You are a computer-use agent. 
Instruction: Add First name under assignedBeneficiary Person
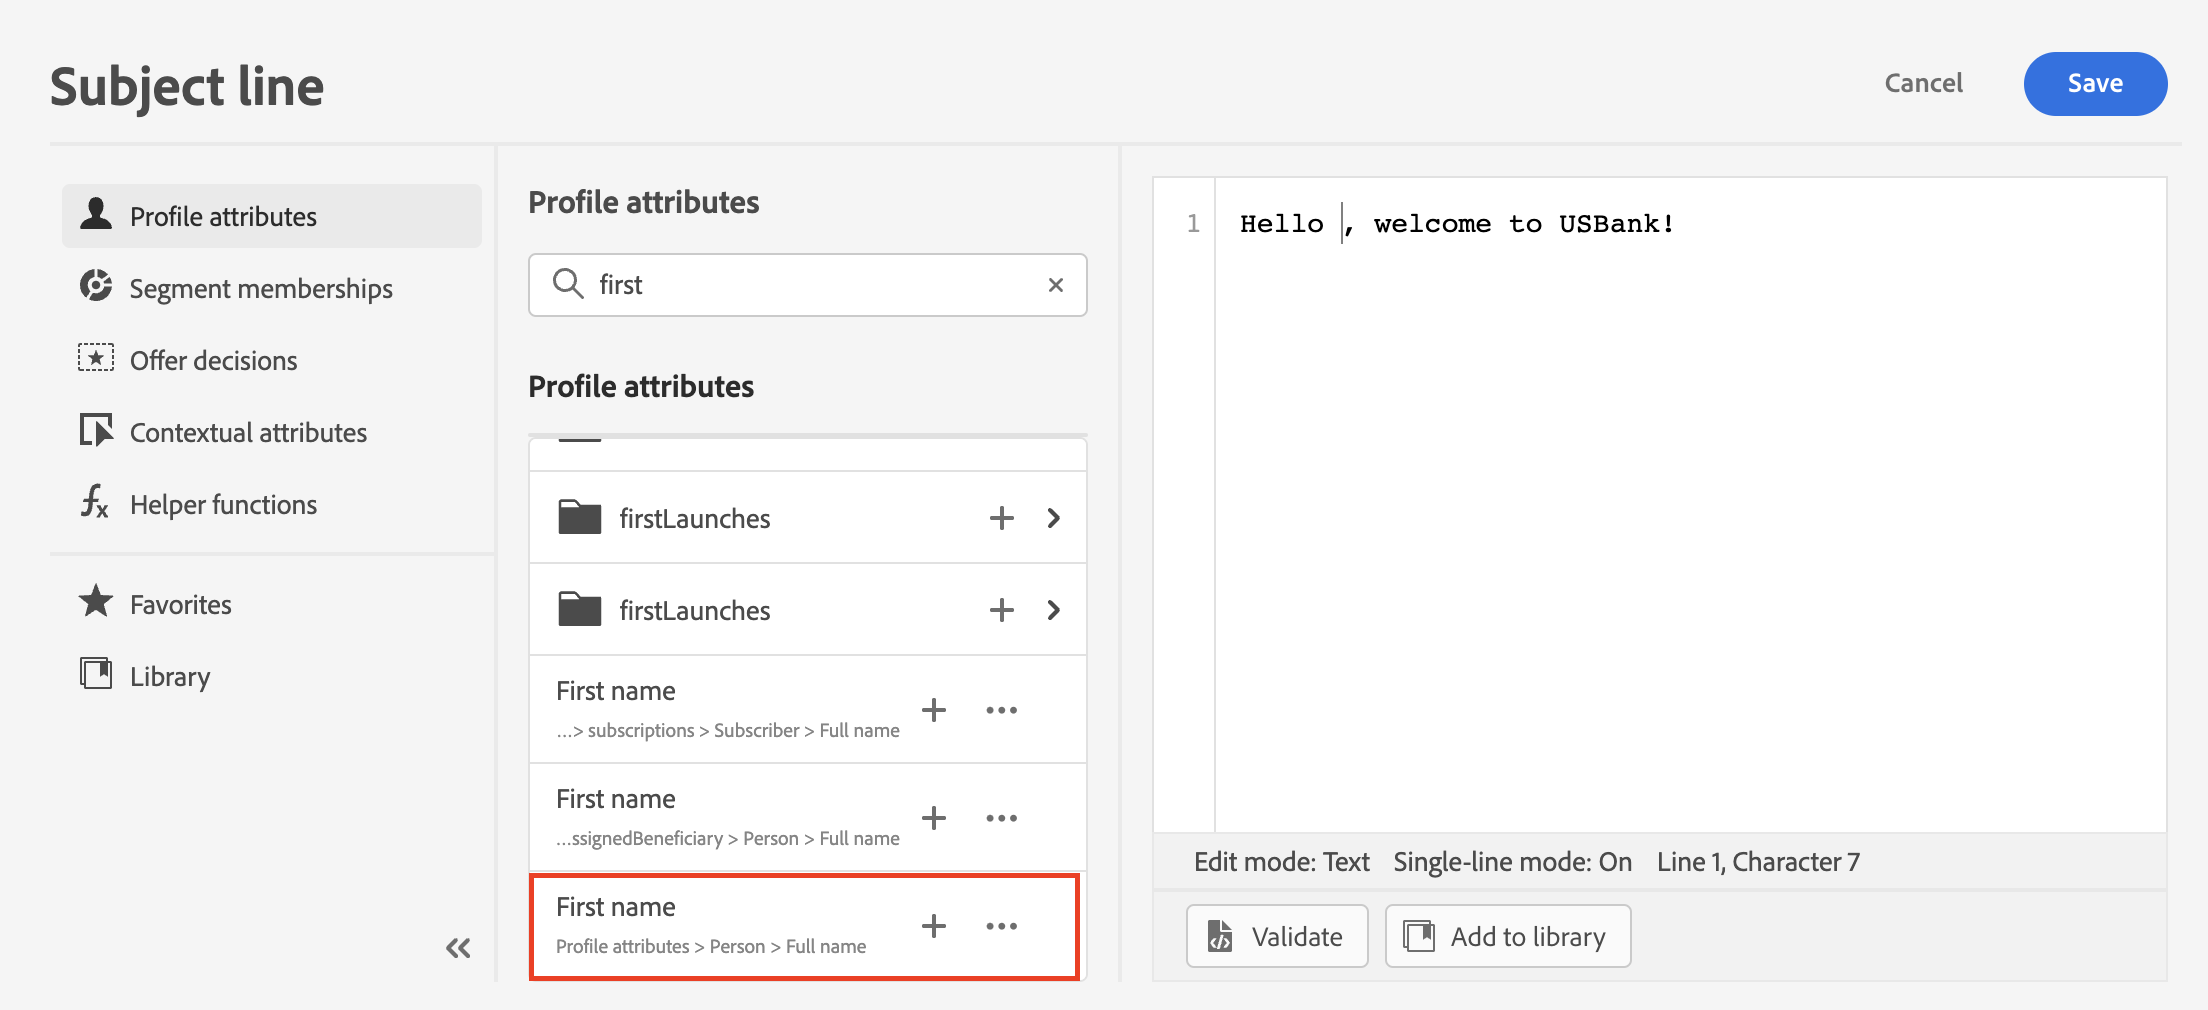[934, 818]
